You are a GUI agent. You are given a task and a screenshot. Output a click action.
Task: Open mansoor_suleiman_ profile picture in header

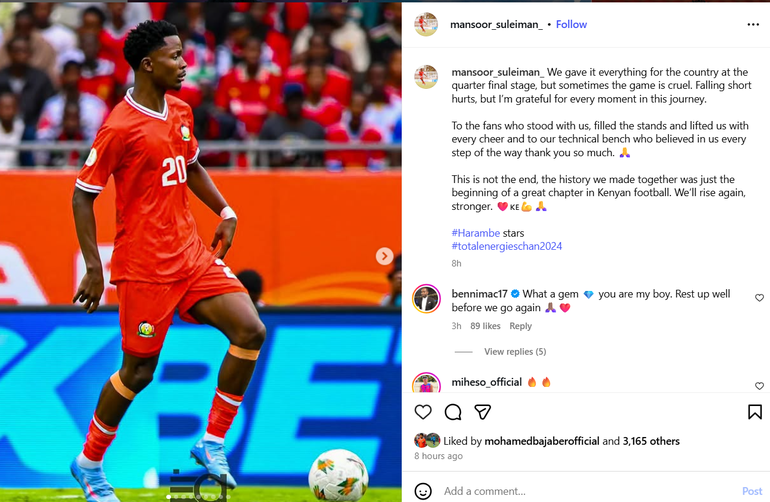pos(426,25)
